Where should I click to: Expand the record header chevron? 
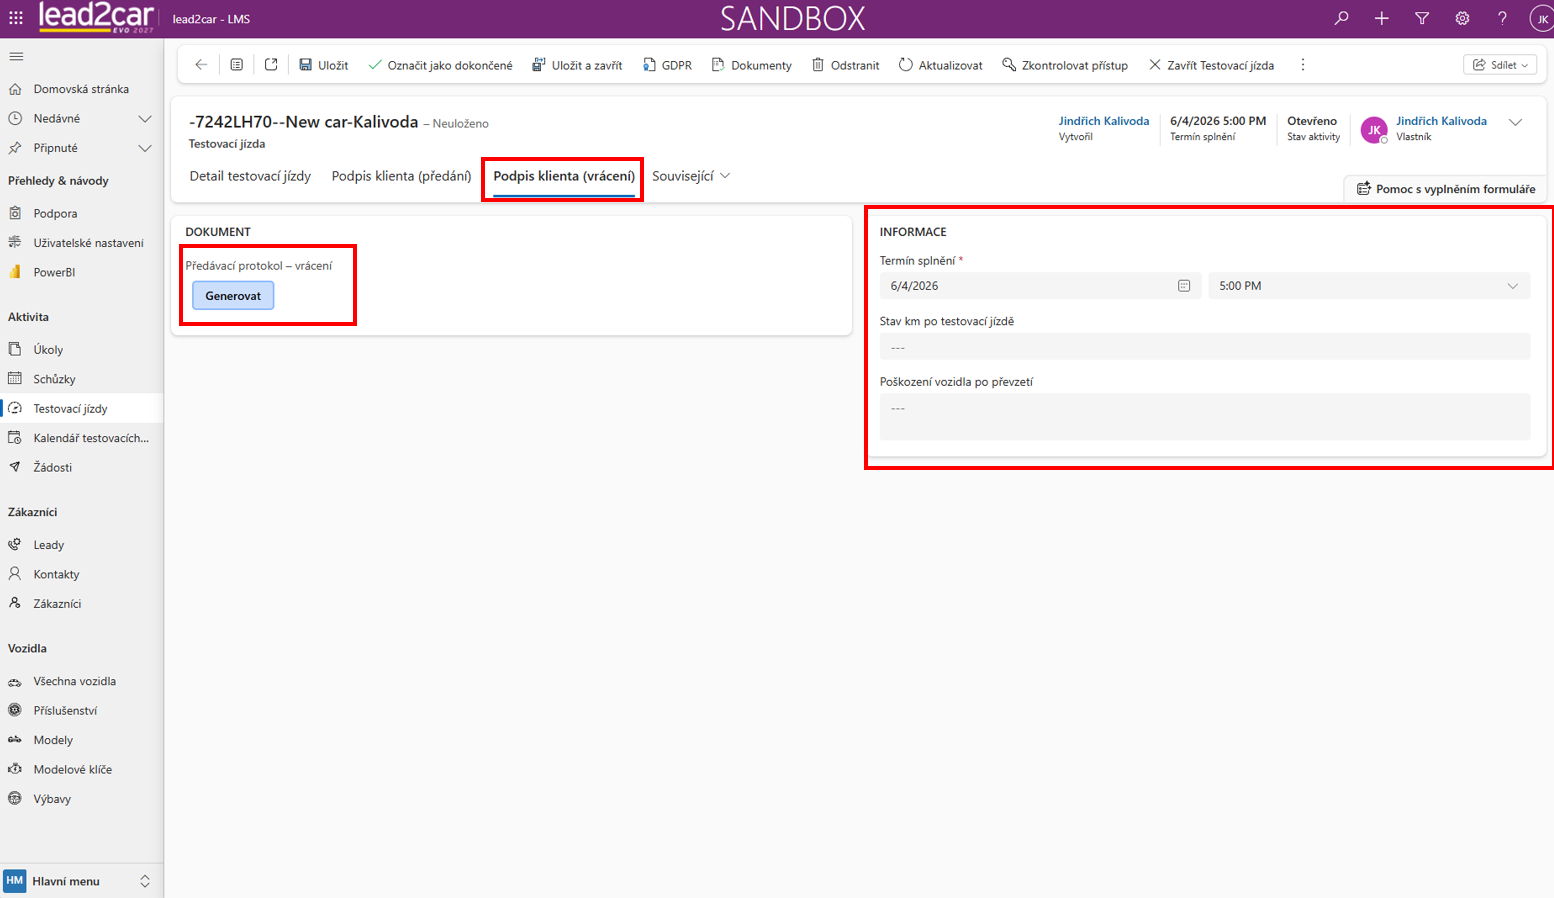[x=1515, y=122]
